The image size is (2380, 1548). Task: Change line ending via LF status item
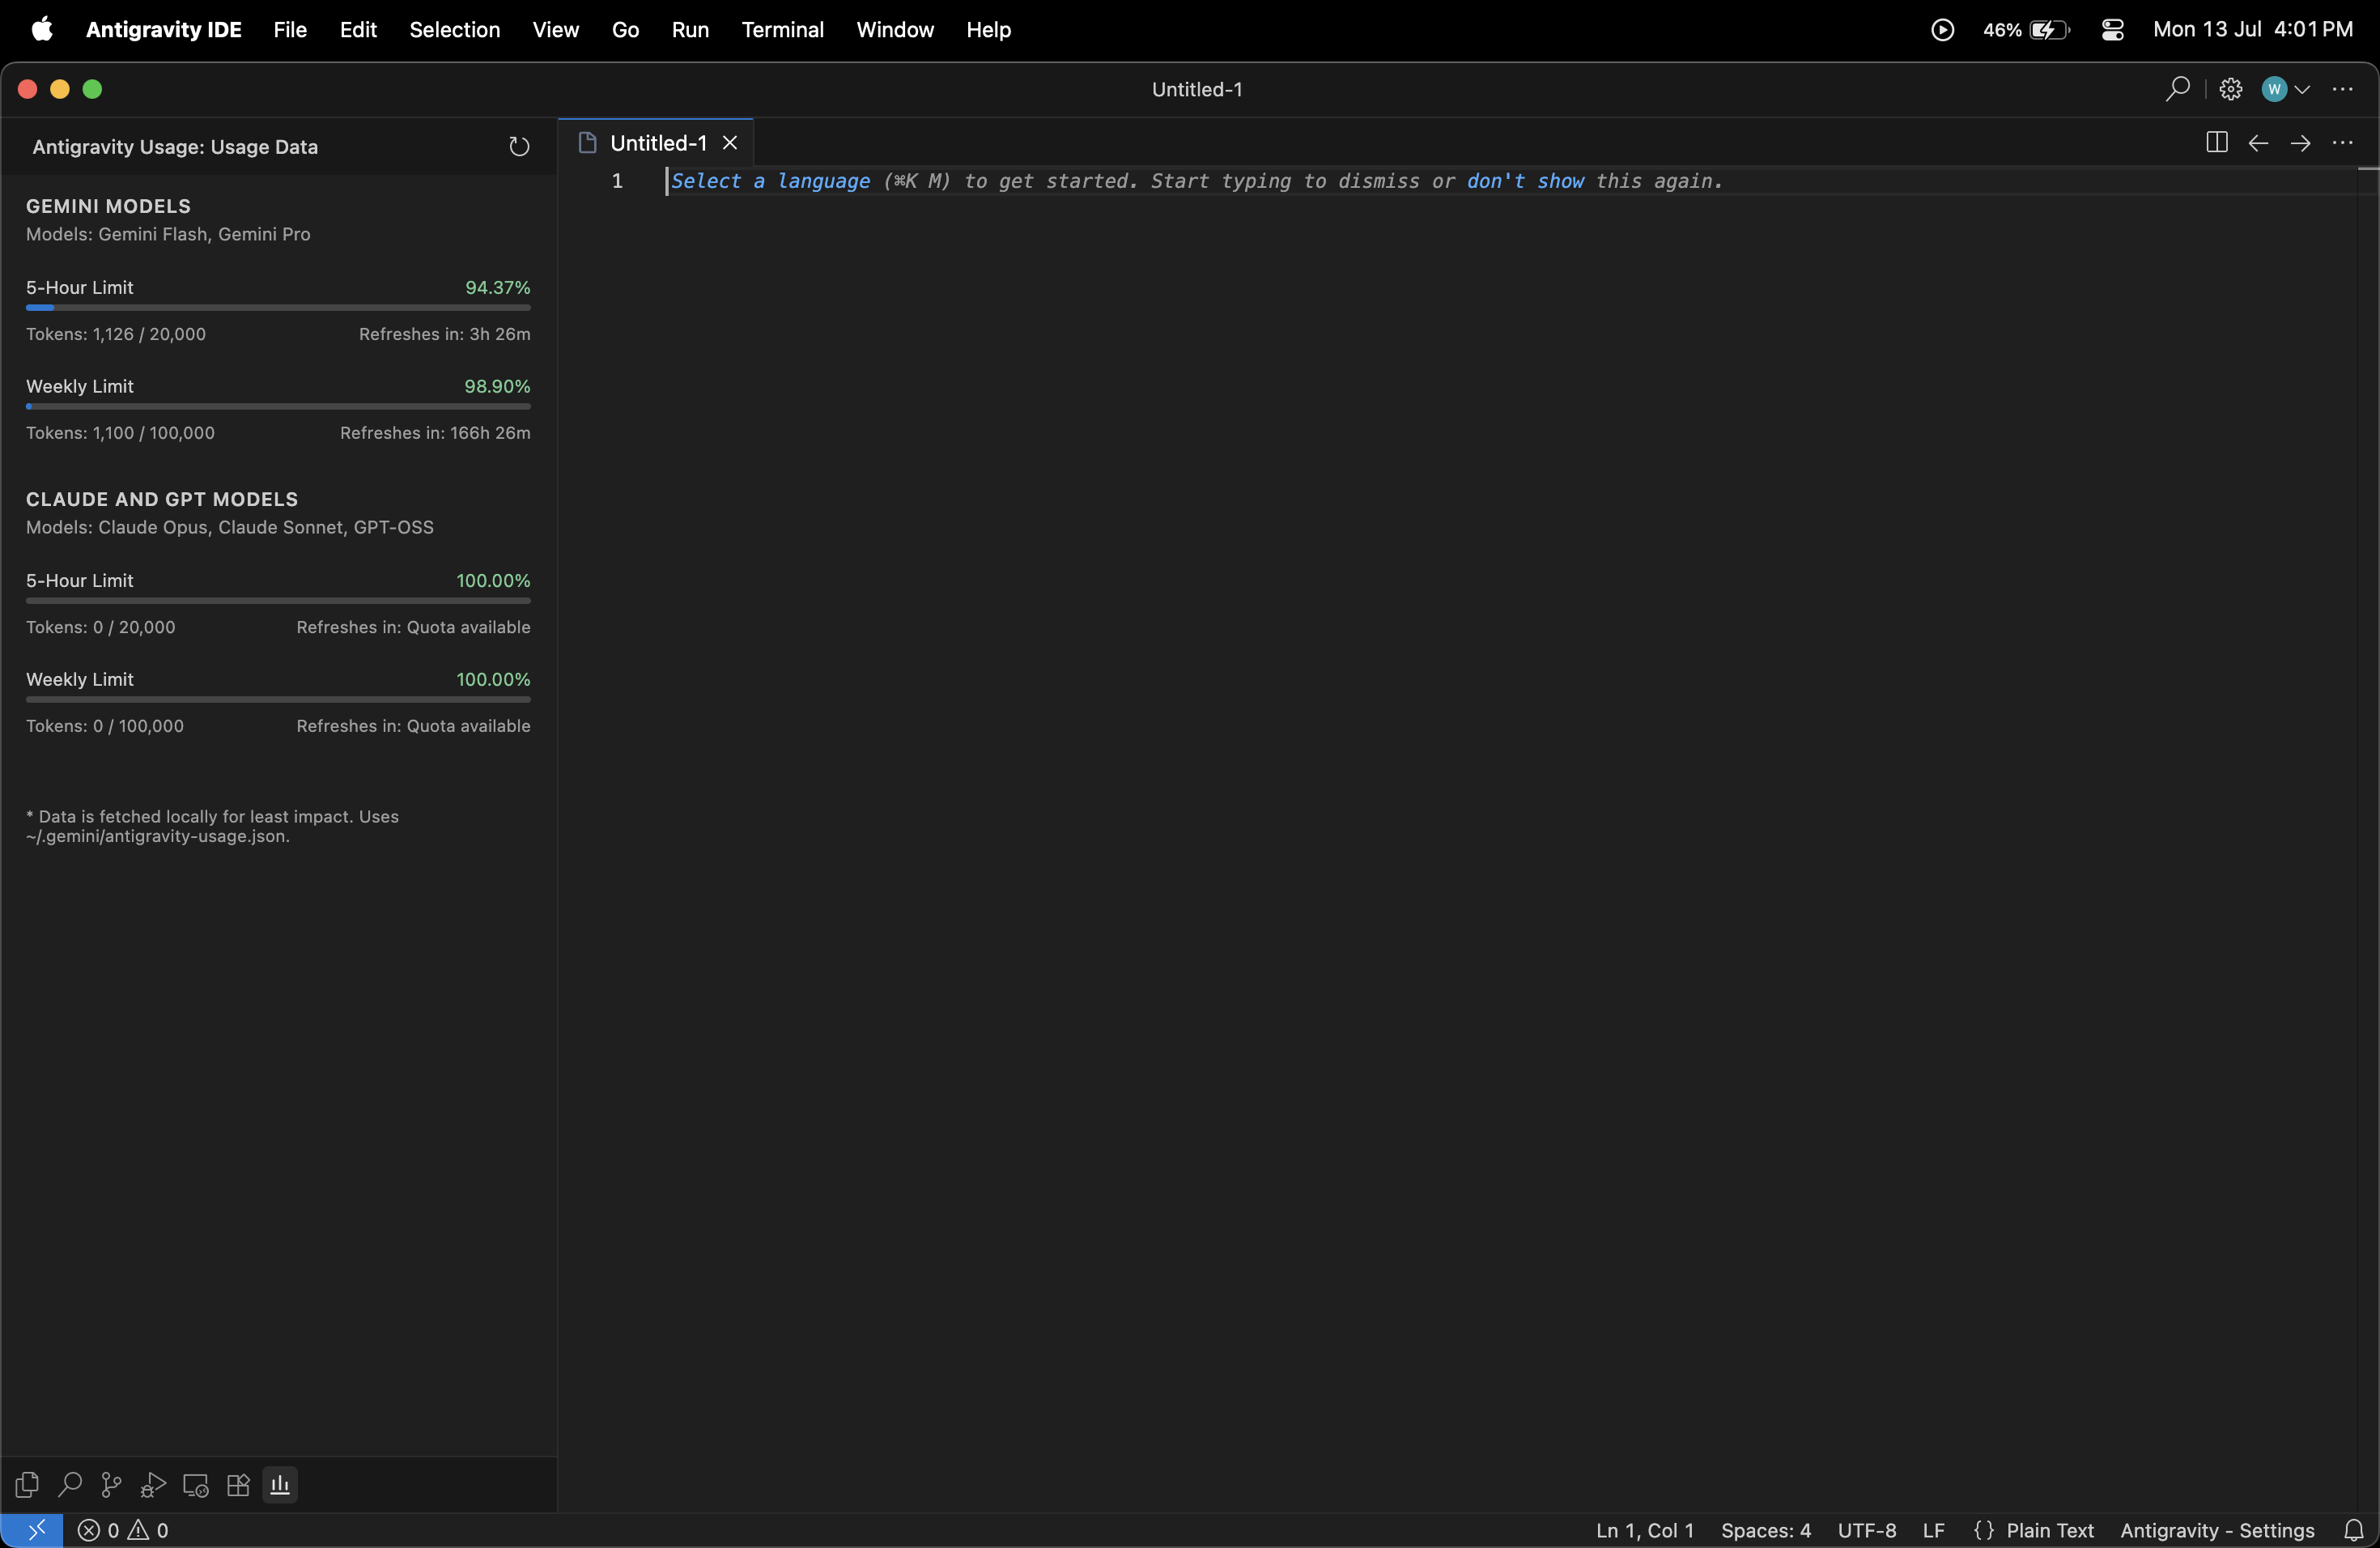1934,1530
